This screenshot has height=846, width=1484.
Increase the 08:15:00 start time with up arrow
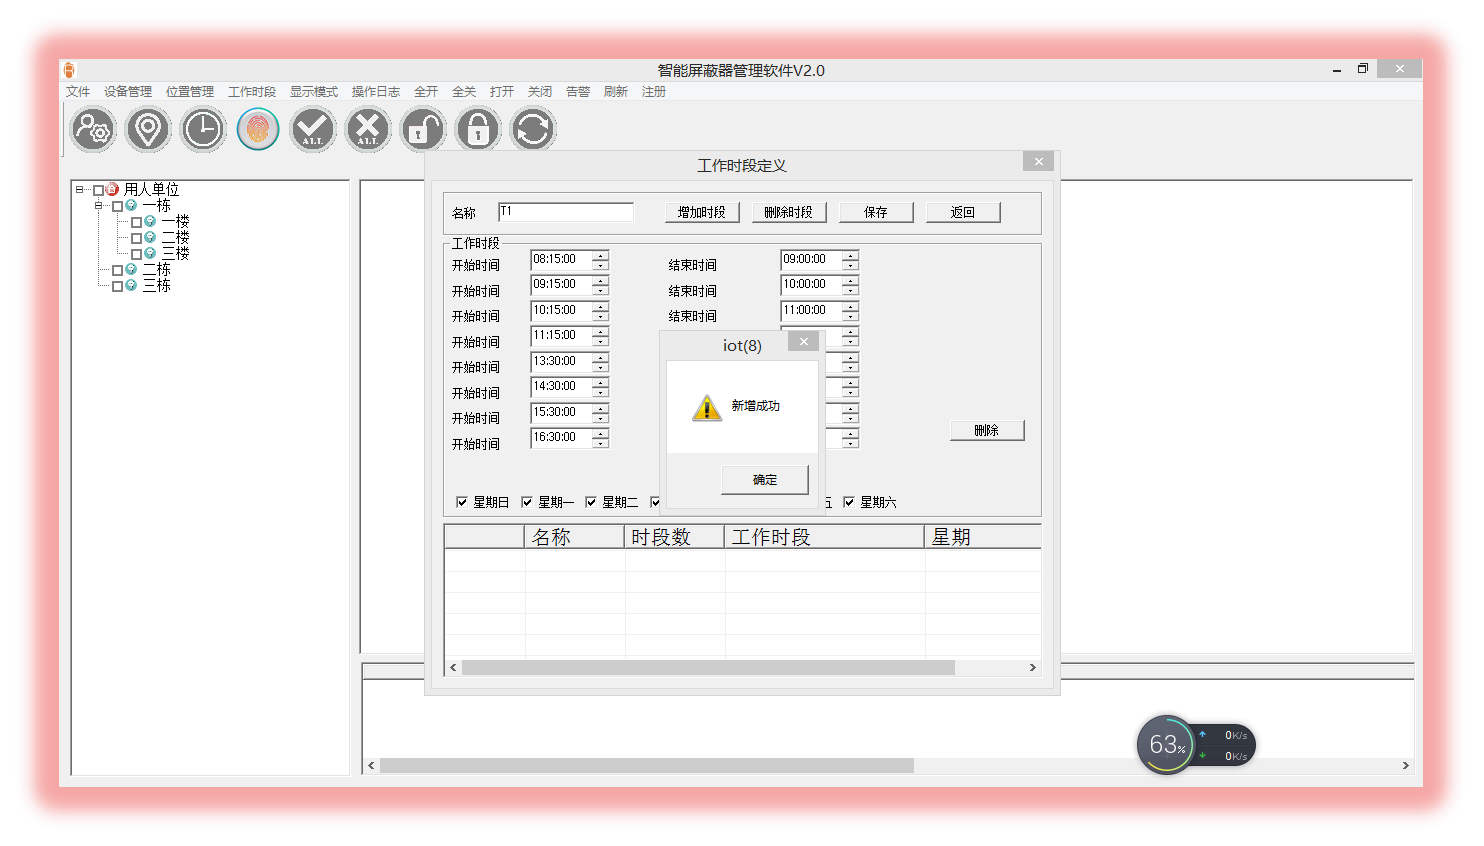600,256
